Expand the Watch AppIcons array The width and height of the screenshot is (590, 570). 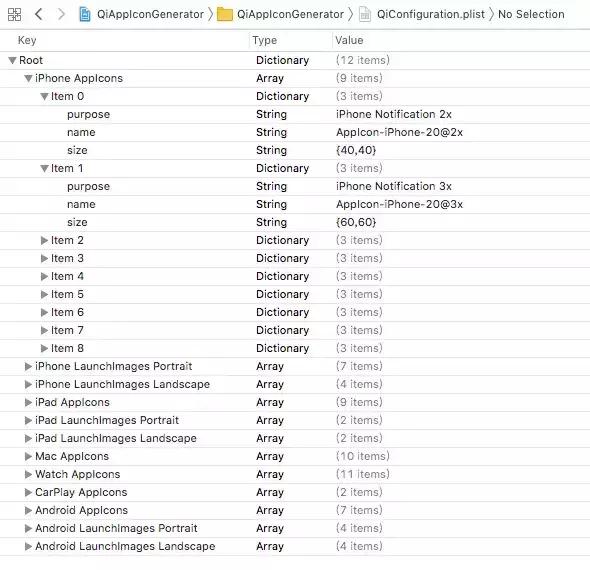pos(28,474)
